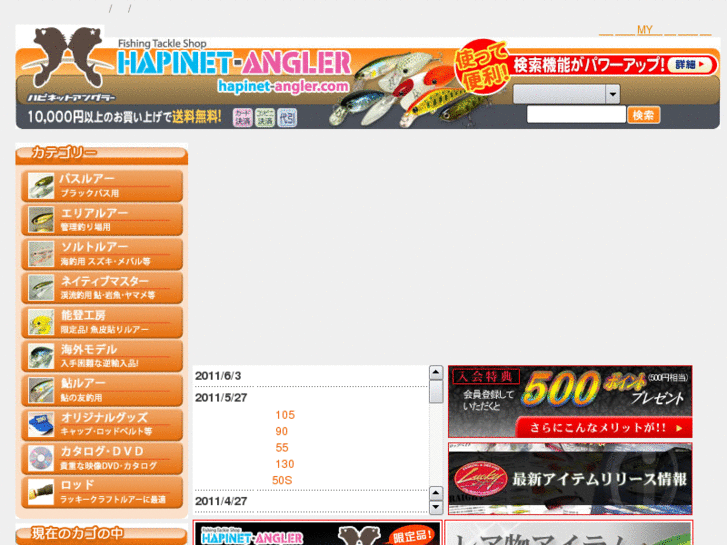This screenshot has height=545, width=727.
Task: Click the hapinet-angler.com text in header
Action: 283,86
